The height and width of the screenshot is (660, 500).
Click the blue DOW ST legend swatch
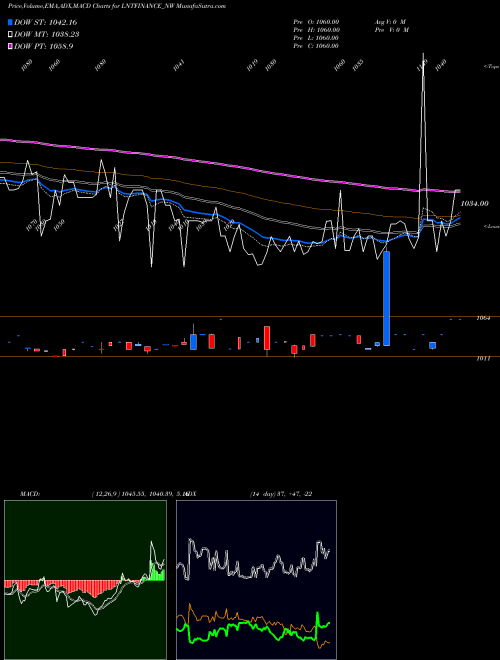(10, 22)
